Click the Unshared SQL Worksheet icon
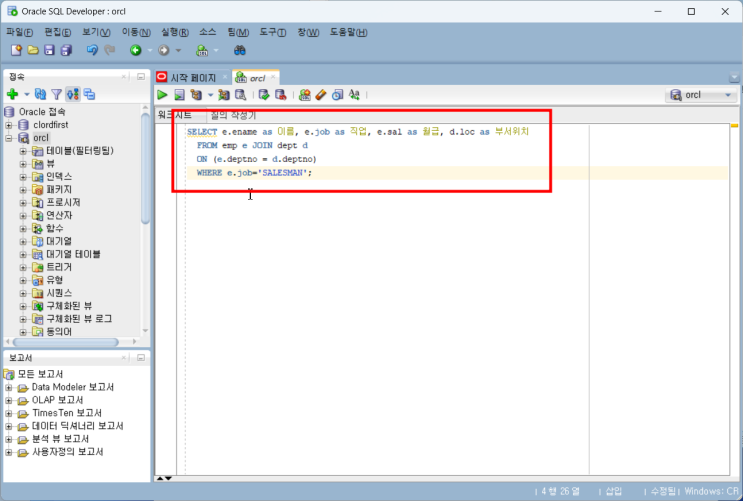Screen dimensions: 743x501 pos(304,95)
